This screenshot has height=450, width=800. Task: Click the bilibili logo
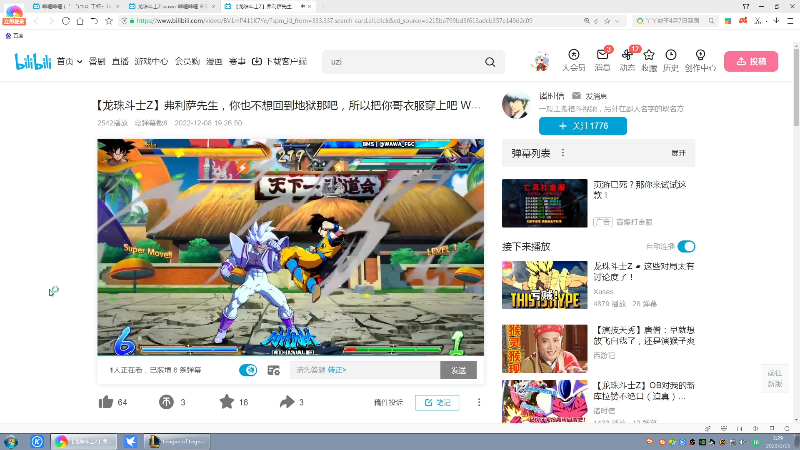(x=33, y=62)
